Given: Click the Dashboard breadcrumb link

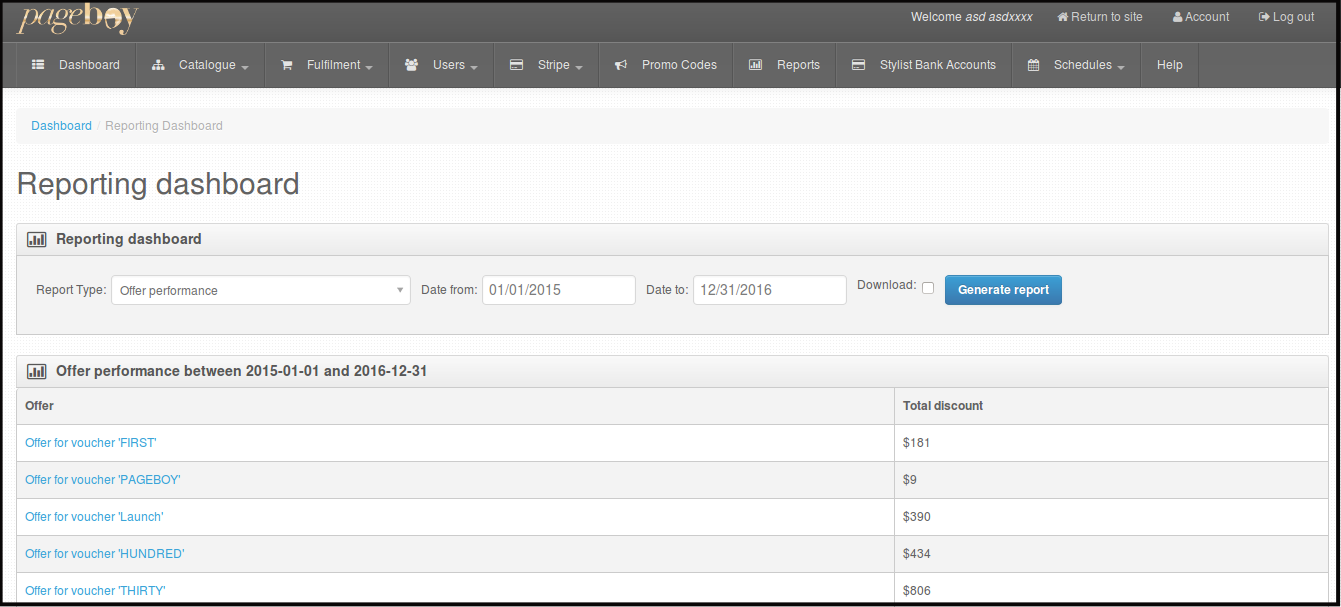Looking at the screenshot, I should coord(61,126).
